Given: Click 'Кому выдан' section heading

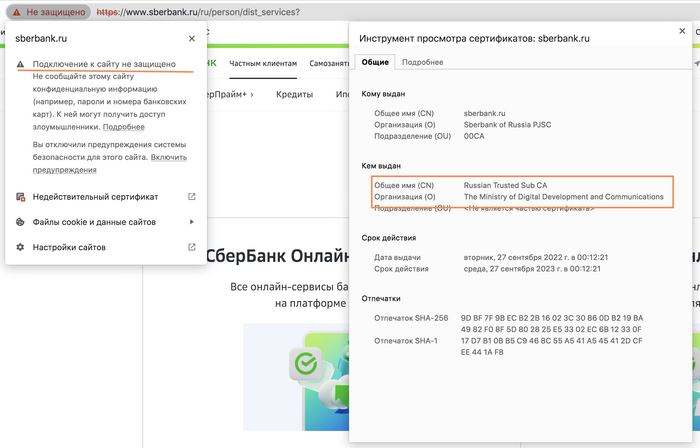Looking at the screenshot, I should coord(383,94).
